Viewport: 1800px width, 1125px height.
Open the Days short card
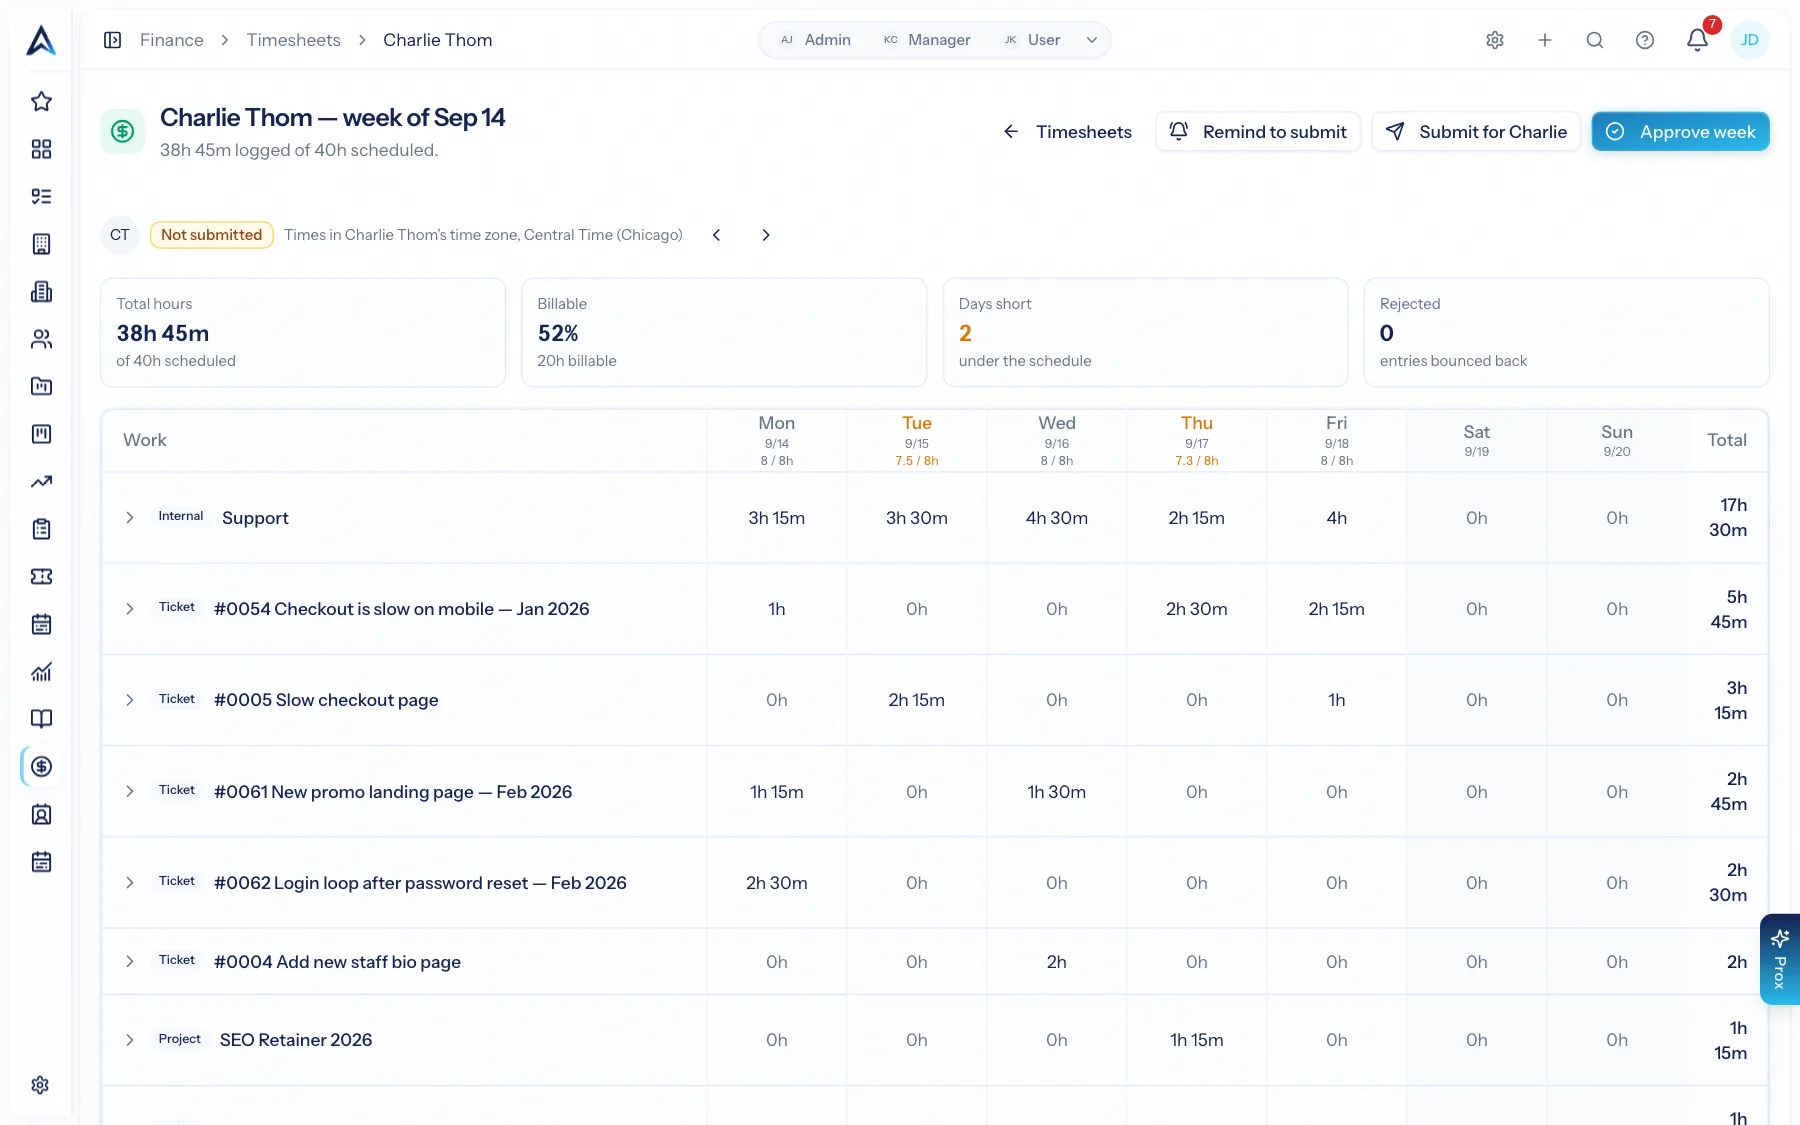pyautogui.click(x=1145, y=333)
